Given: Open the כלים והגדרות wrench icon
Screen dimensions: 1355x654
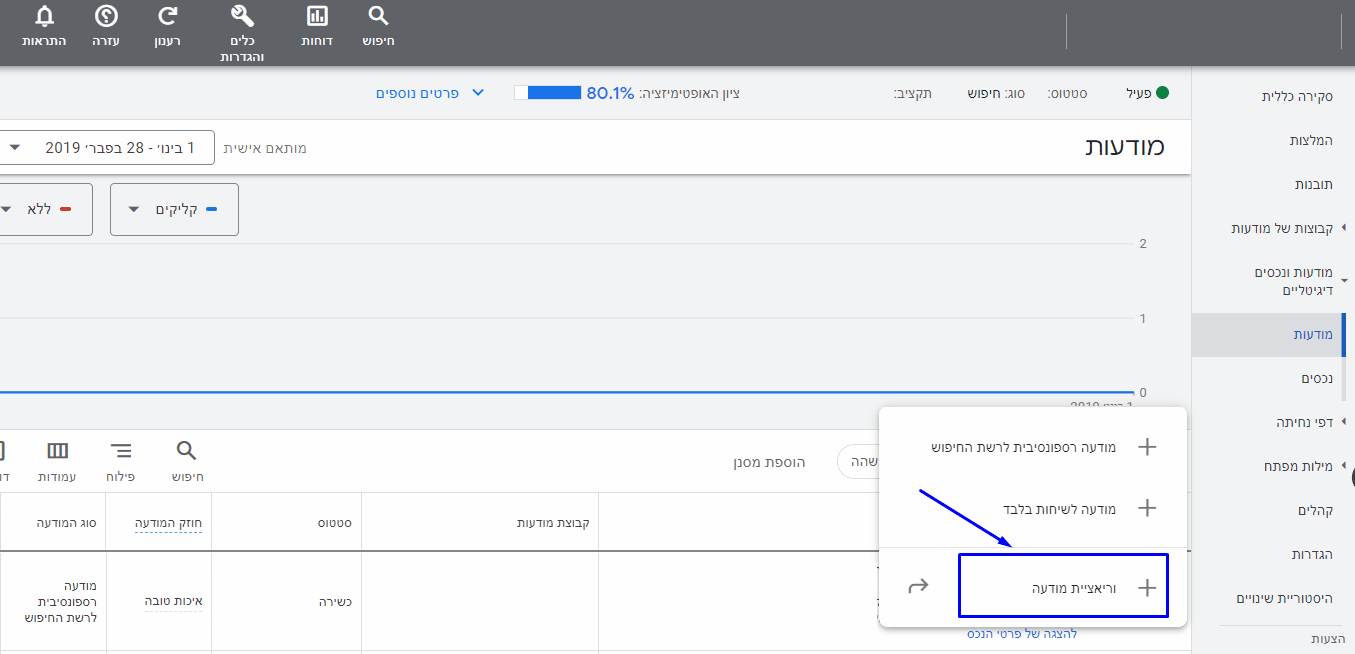Looking at the screenshot, I should tap(241, 16).
